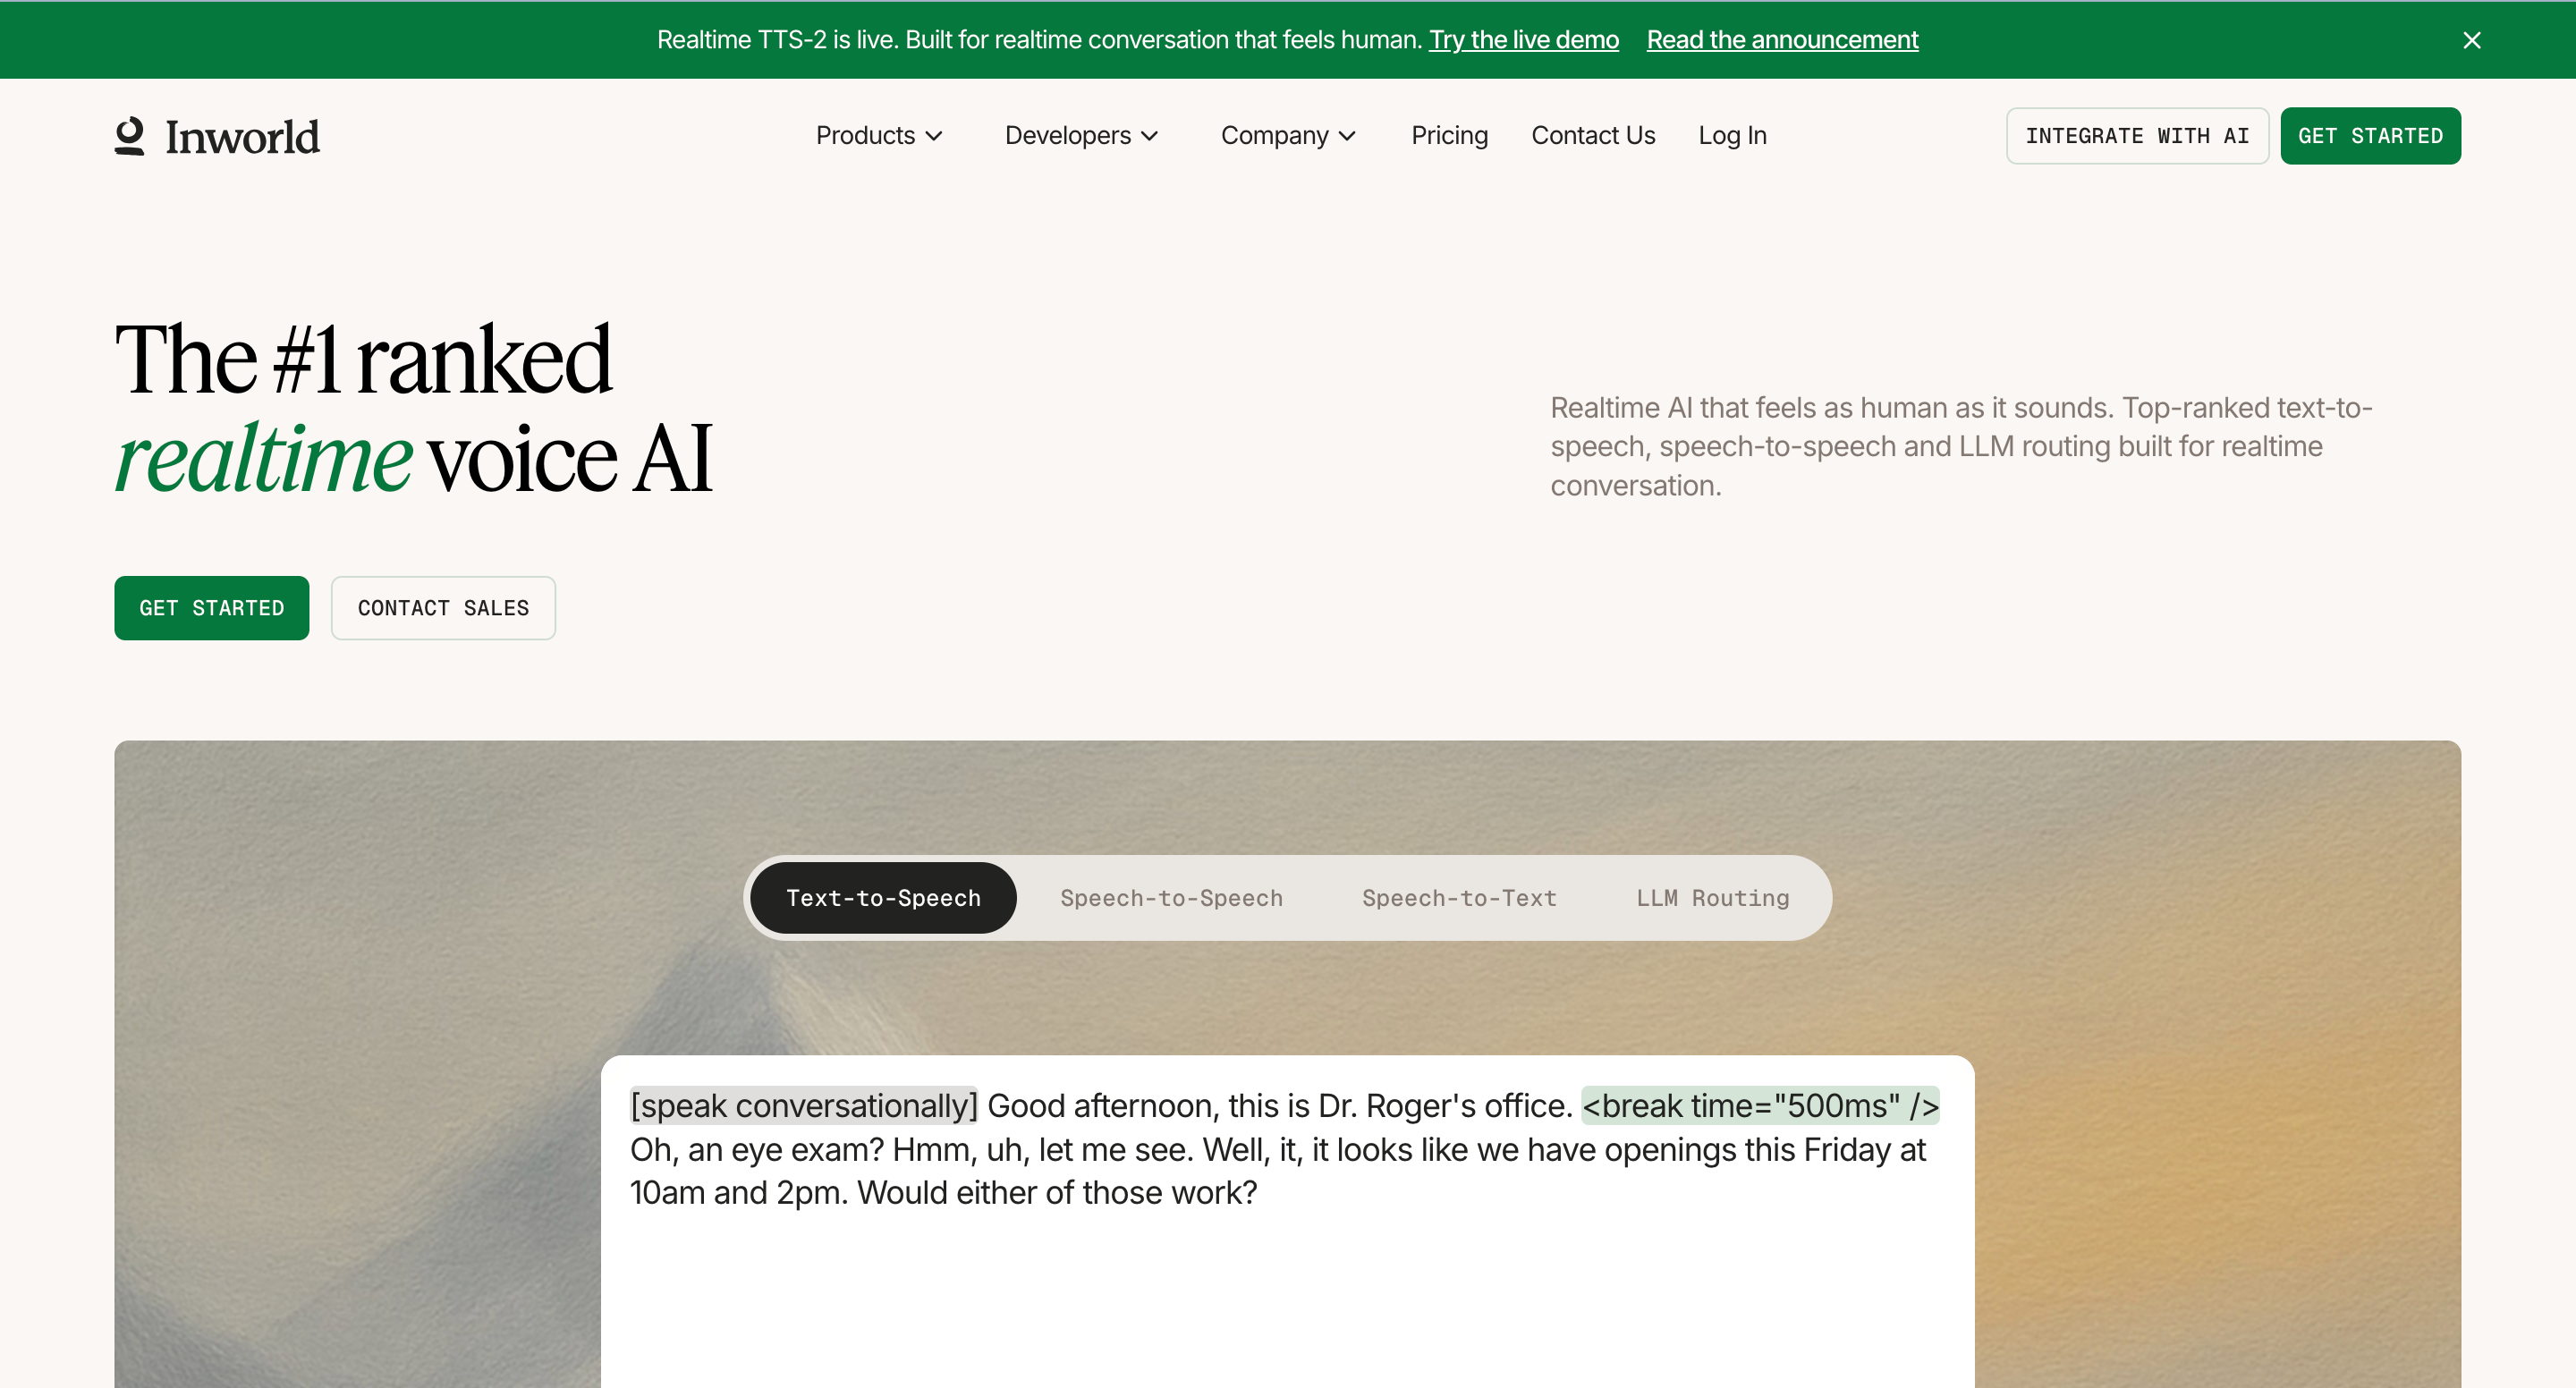Click the 'The #1 ranked' headline
The height and width of the screenshot is (1388, 2576).
coord(363,359)
